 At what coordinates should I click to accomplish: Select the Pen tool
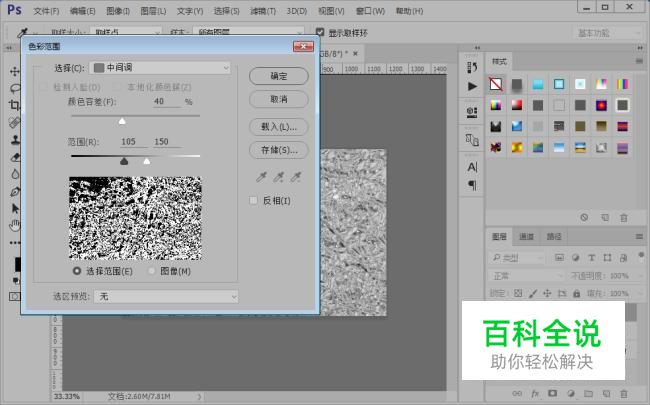(15, 192)
